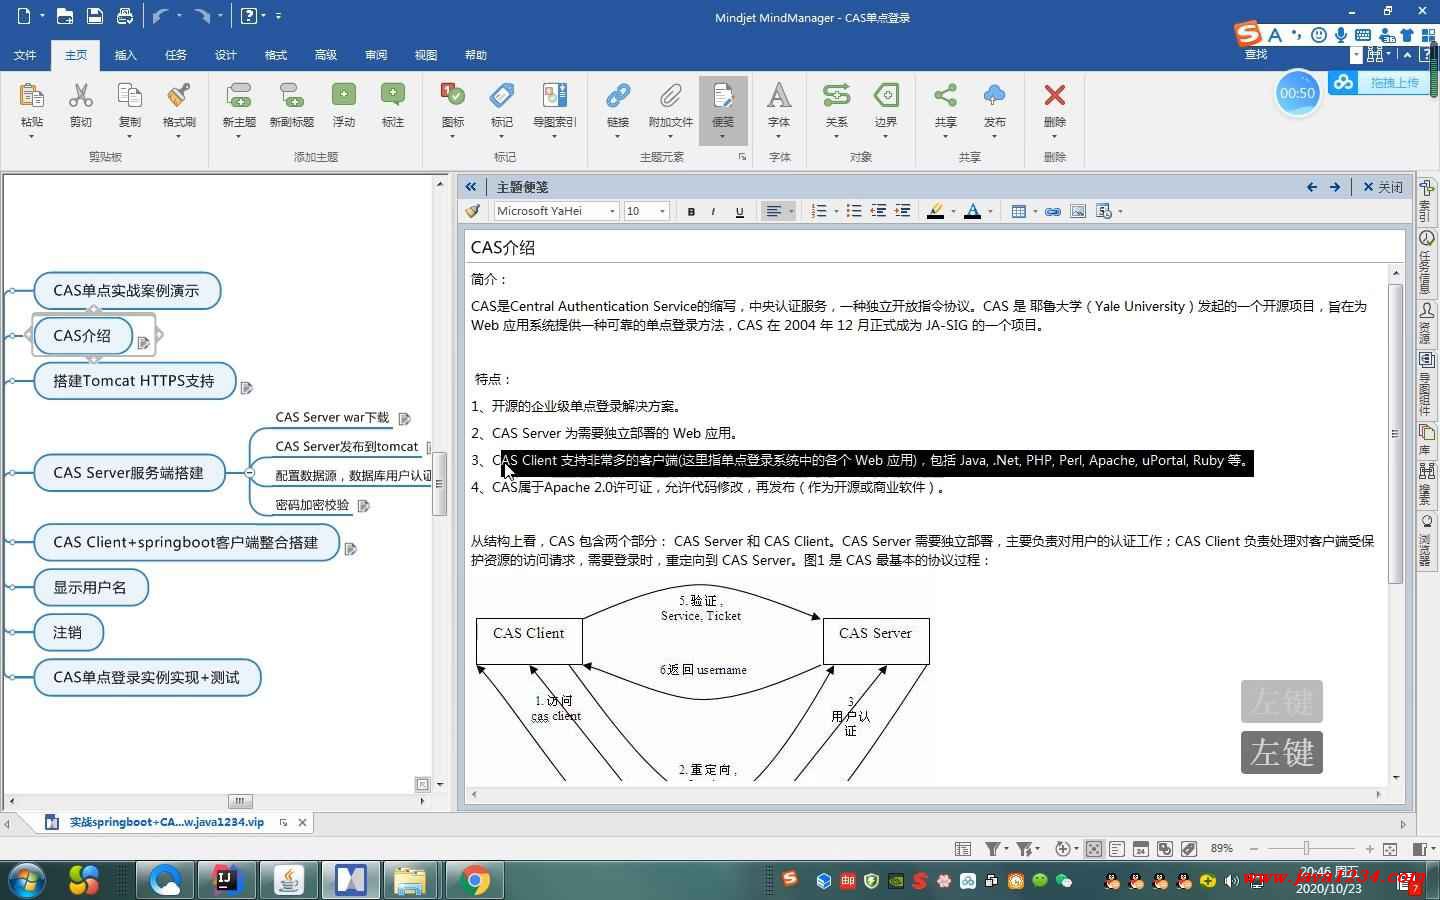Switch to the 视图 ribbon tab
This screenshot has width=1440, height=900.
click(x=426, y=55)
